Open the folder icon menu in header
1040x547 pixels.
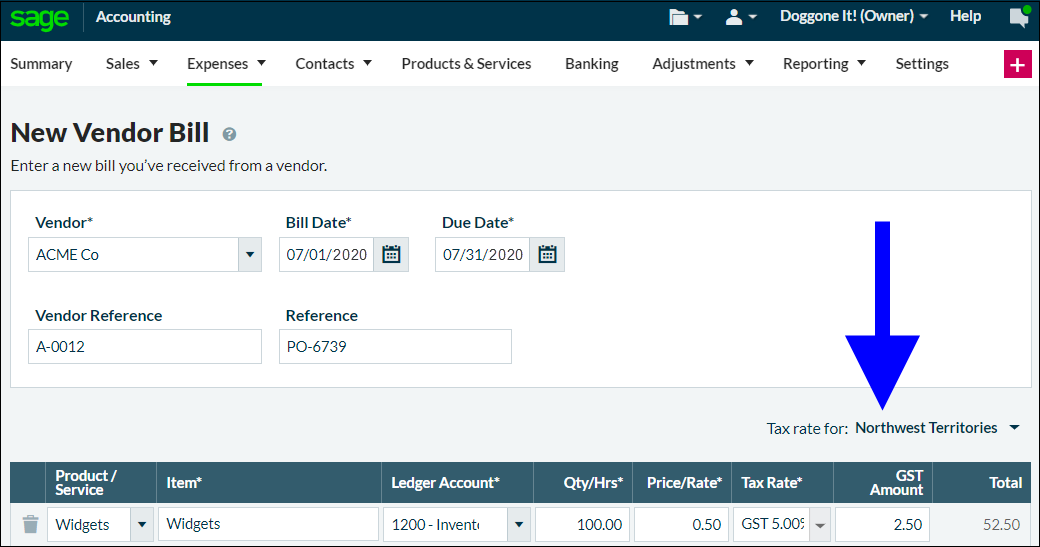[685, 17]
